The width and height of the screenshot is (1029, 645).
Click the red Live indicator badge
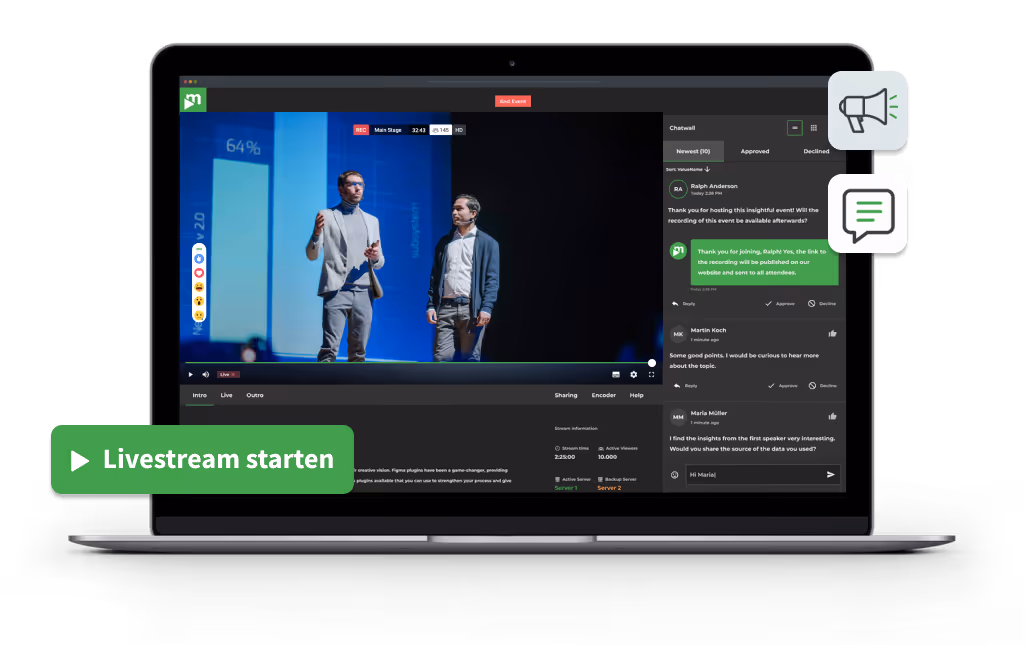[228, 375]
